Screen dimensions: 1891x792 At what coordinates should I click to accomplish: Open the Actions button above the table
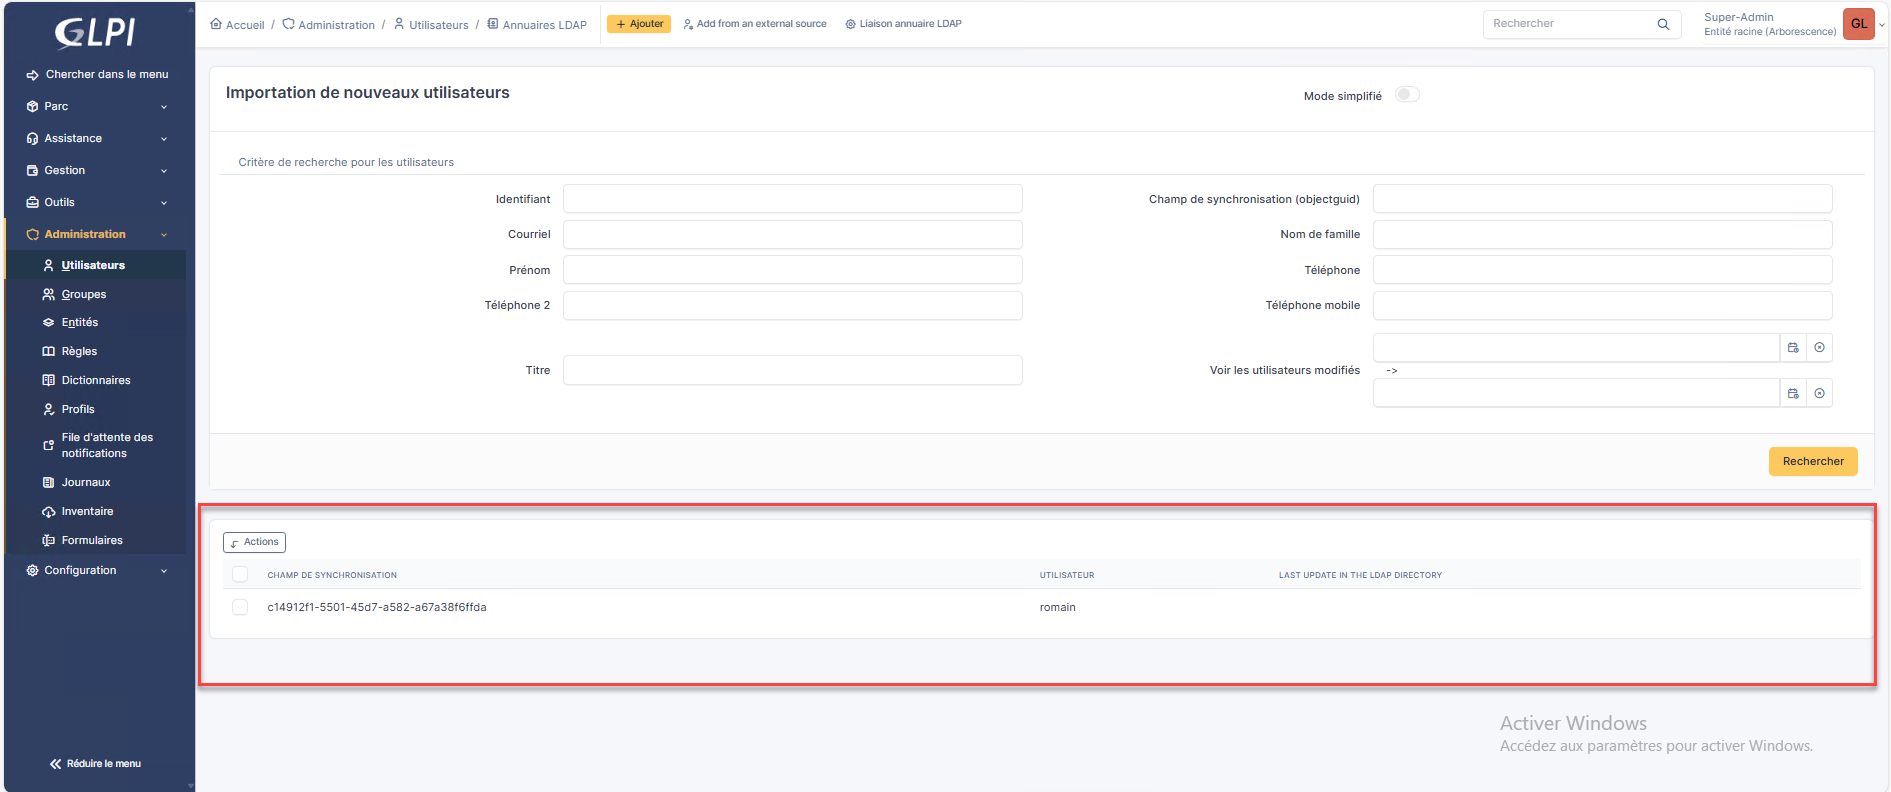point(254,542)
